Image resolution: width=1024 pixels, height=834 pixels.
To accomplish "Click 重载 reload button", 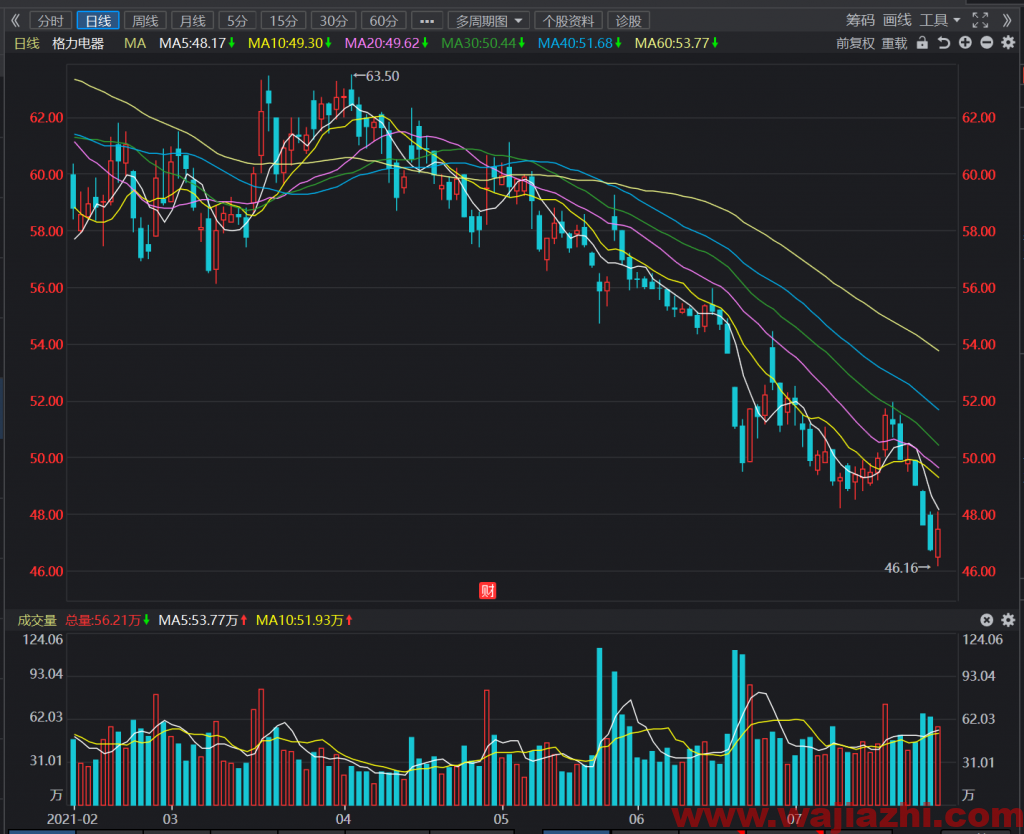I will (895, 44).
